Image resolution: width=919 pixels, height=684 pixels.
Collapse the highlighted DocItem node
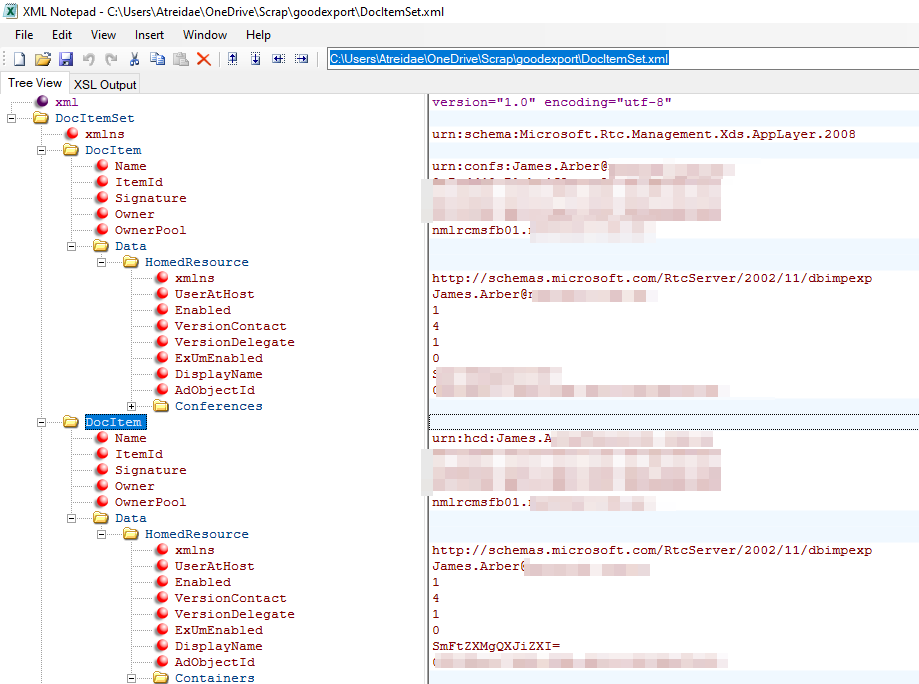pyautogui.click(x=41, y=422)
